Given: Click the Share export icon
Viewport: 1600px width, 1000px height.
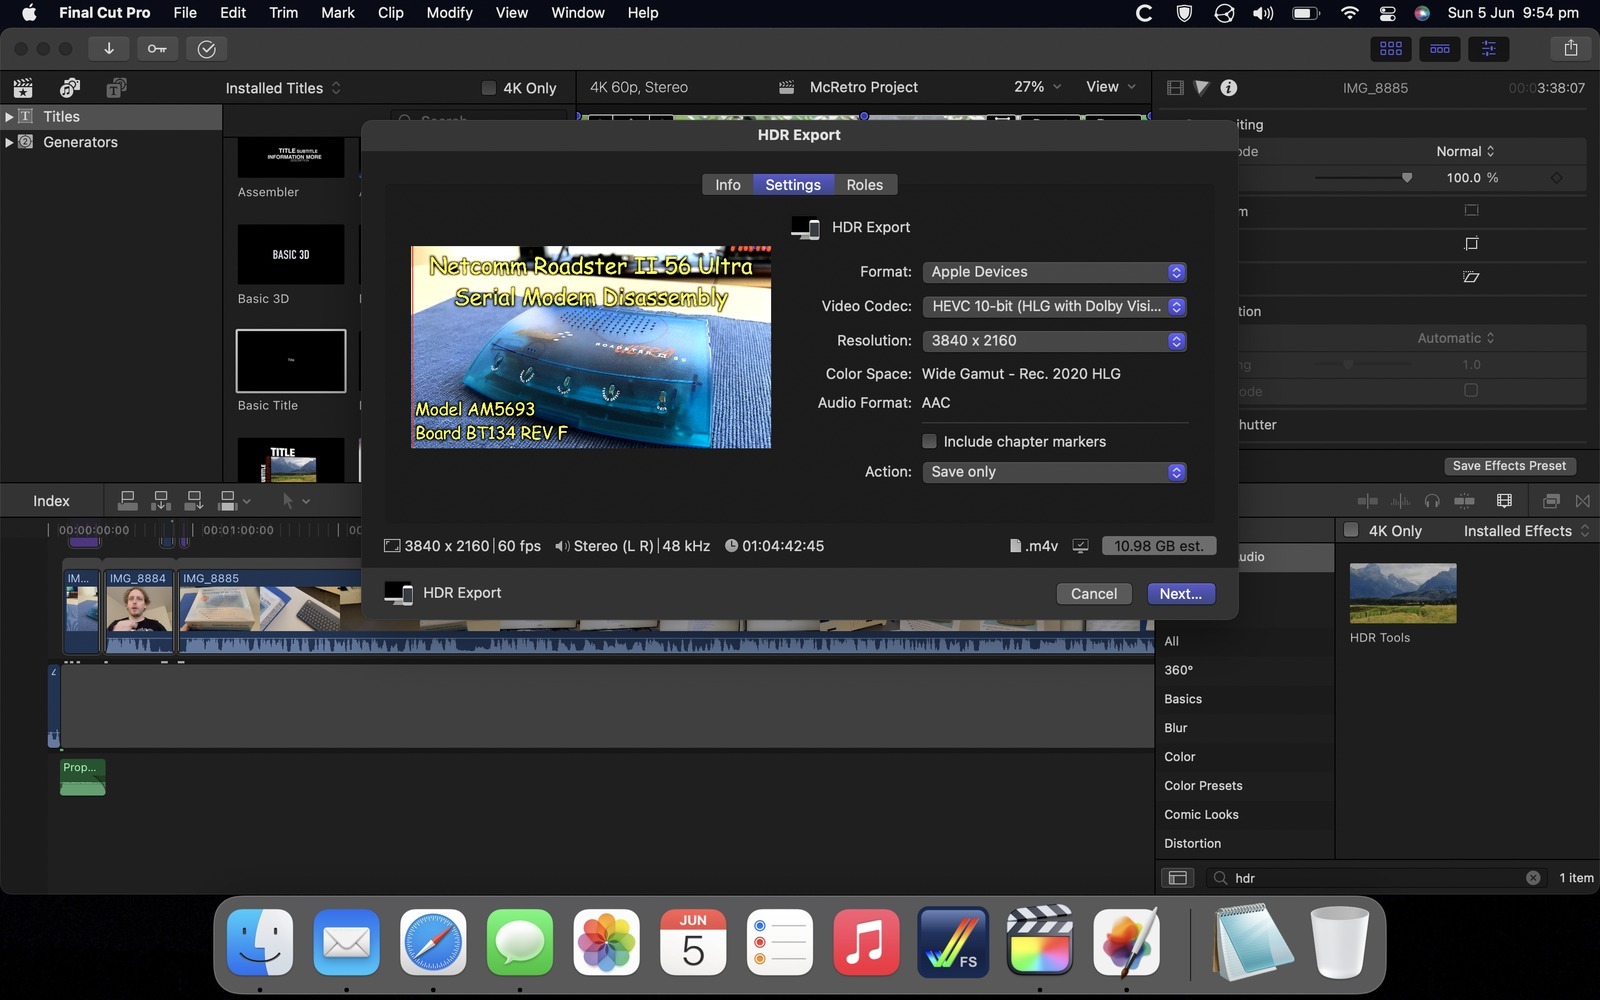Looking at the screenshot, I should coord(1570,49).
